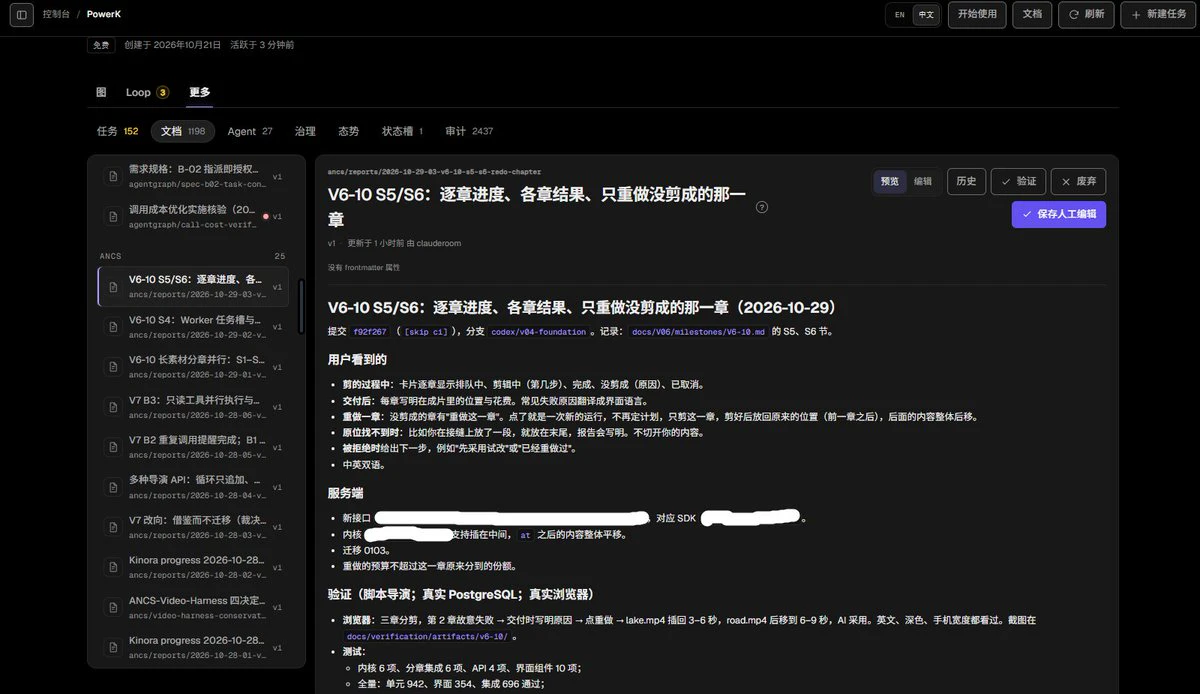Switch to the 文档 1198 sub-tab
1200x694 pixels.
pyautogui.click(x=183, y=131)
